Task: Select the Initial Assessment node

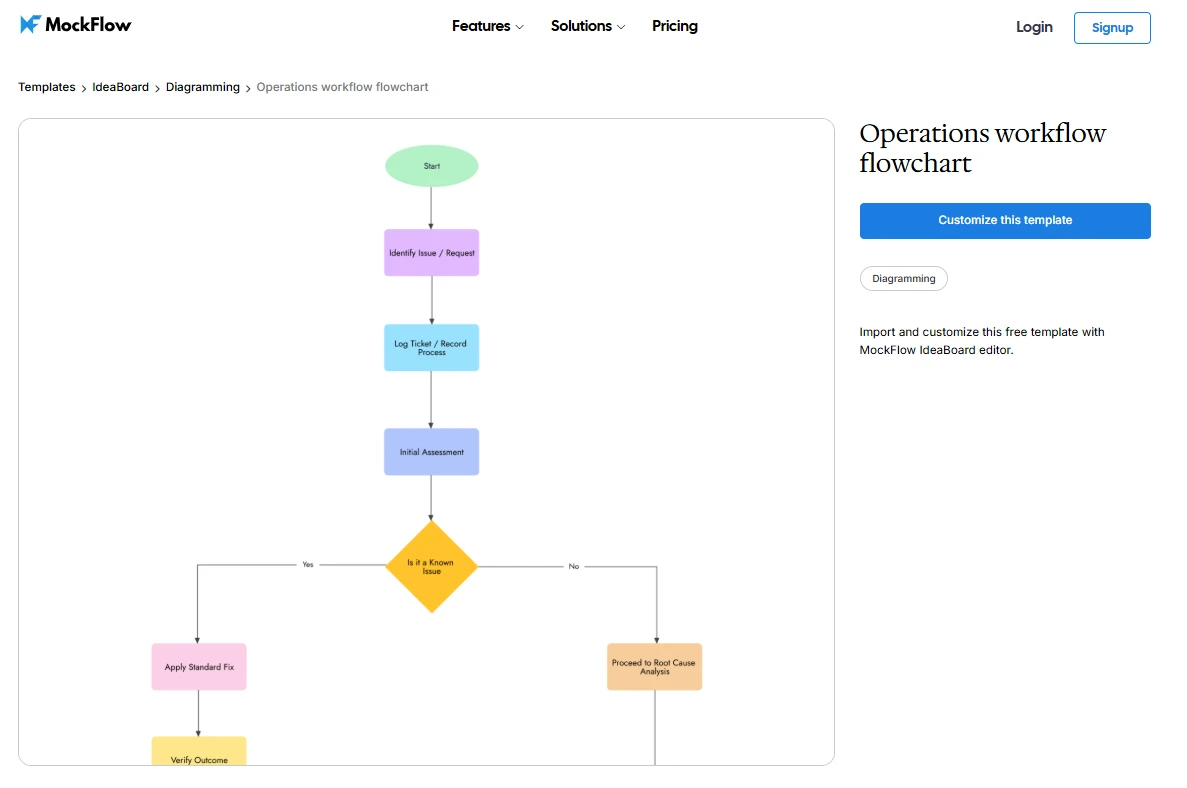Action: (431, 452)
